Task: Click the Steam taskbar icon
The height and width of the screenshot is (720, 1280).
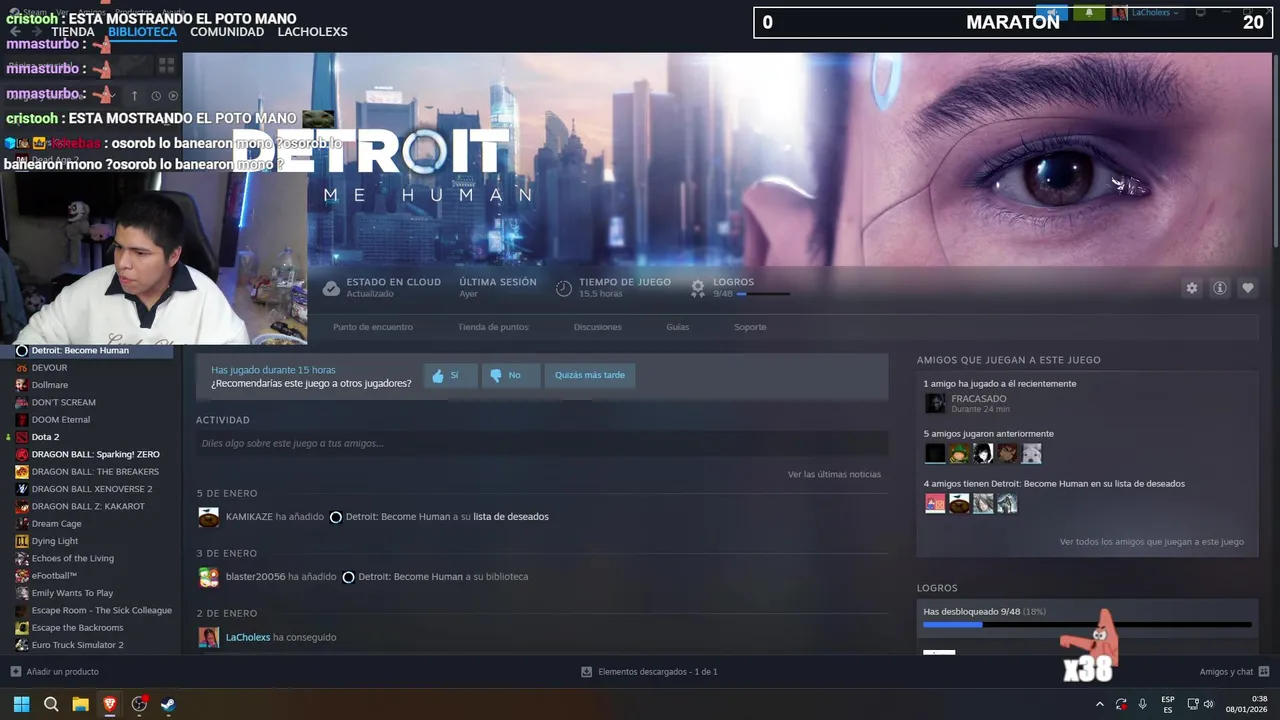Action: pyautogui.click(x=168, y=704)
